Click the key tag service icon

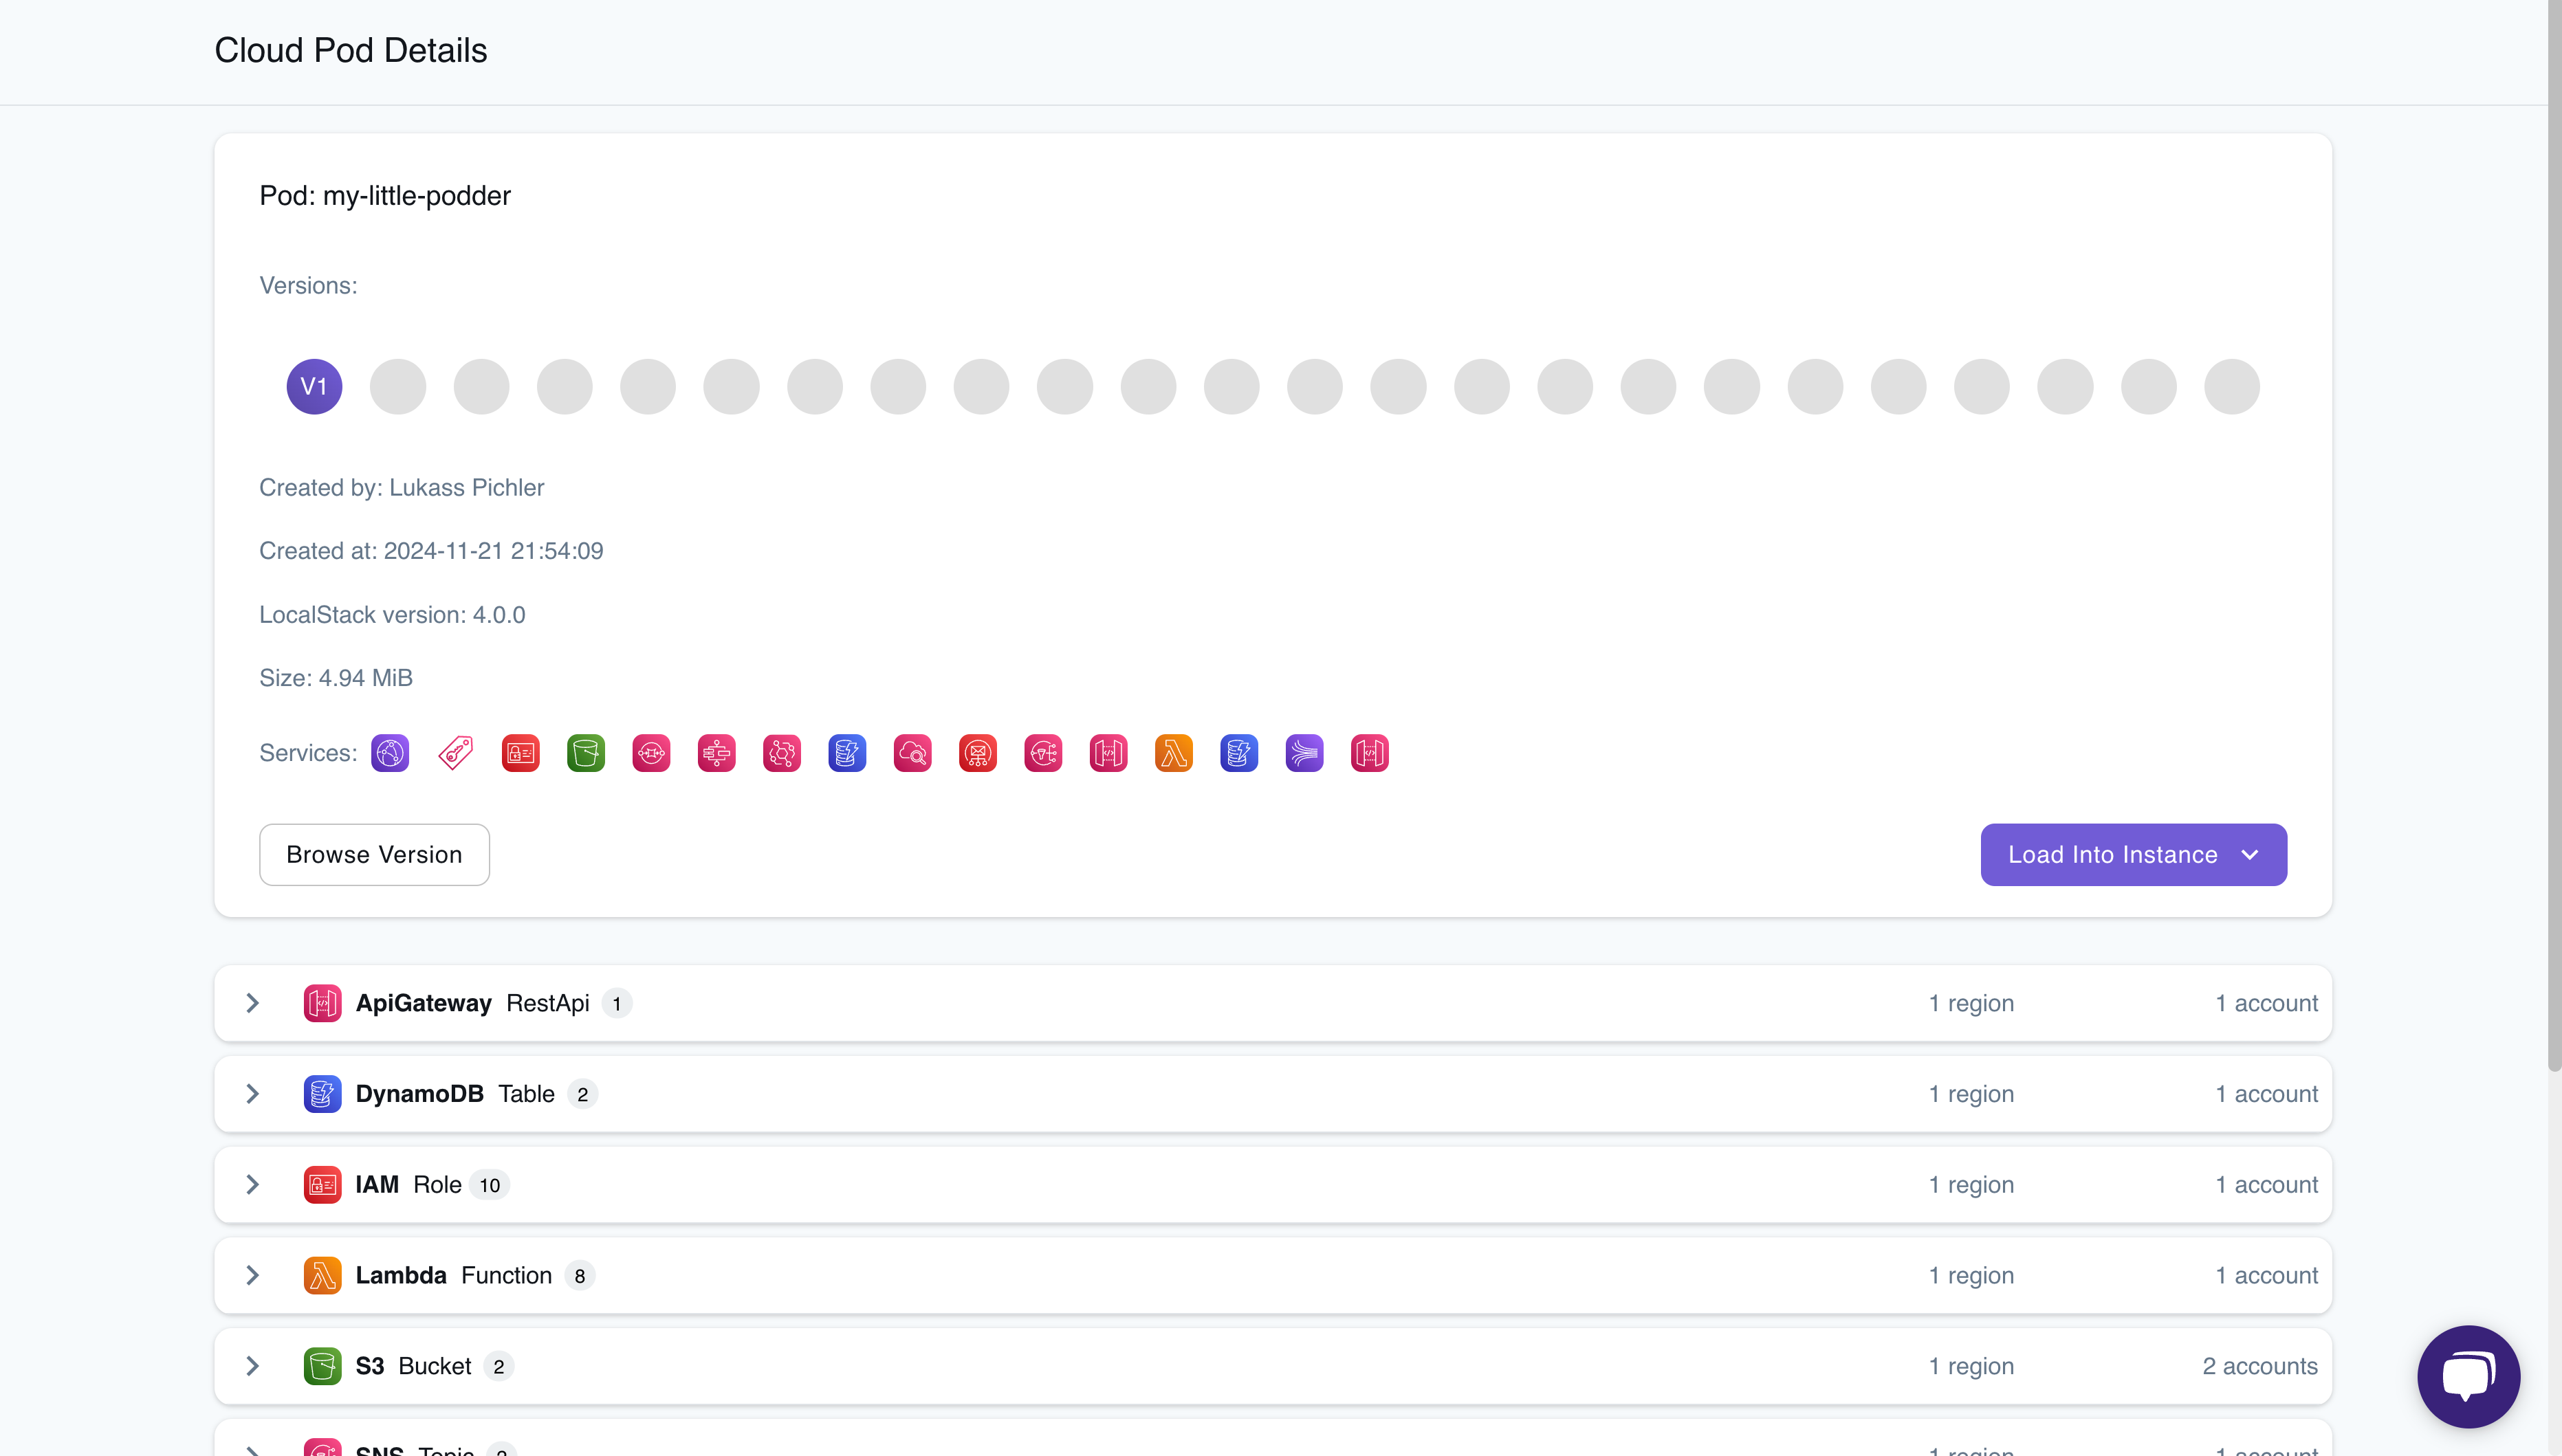pyautogui.click(x=456, y=753)
